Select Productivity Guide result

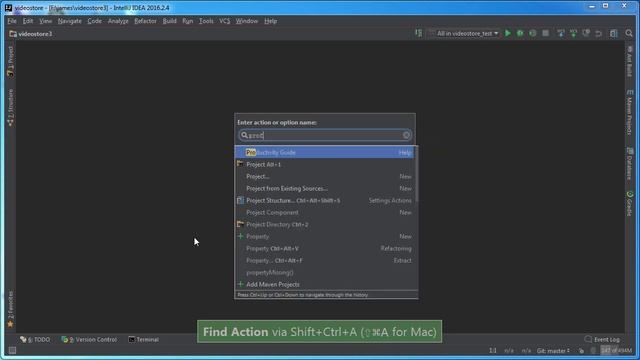point(325,152)
